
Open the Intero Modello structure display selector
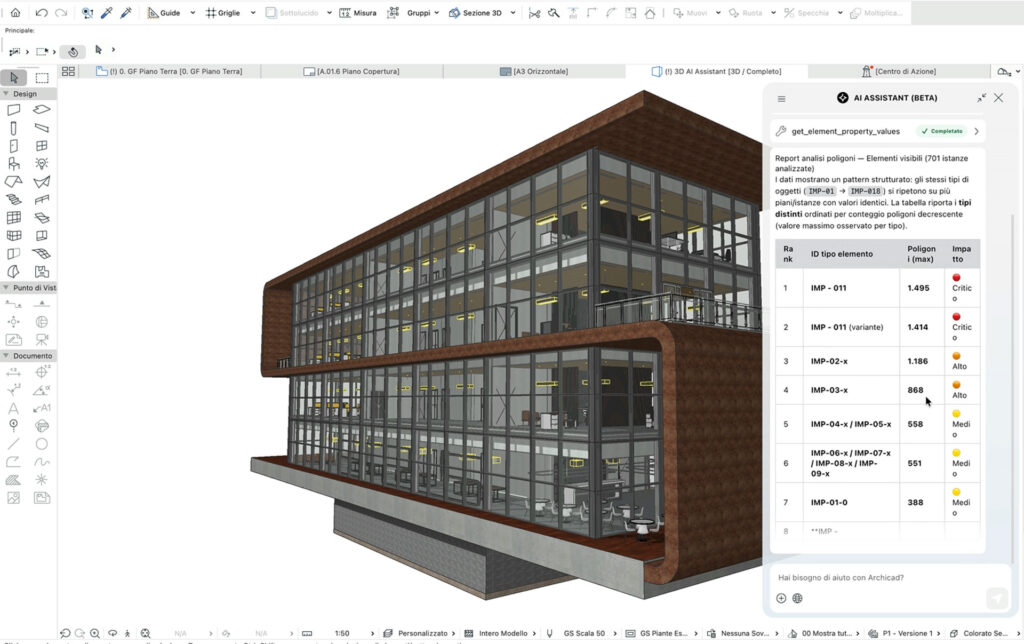[502, 634]
